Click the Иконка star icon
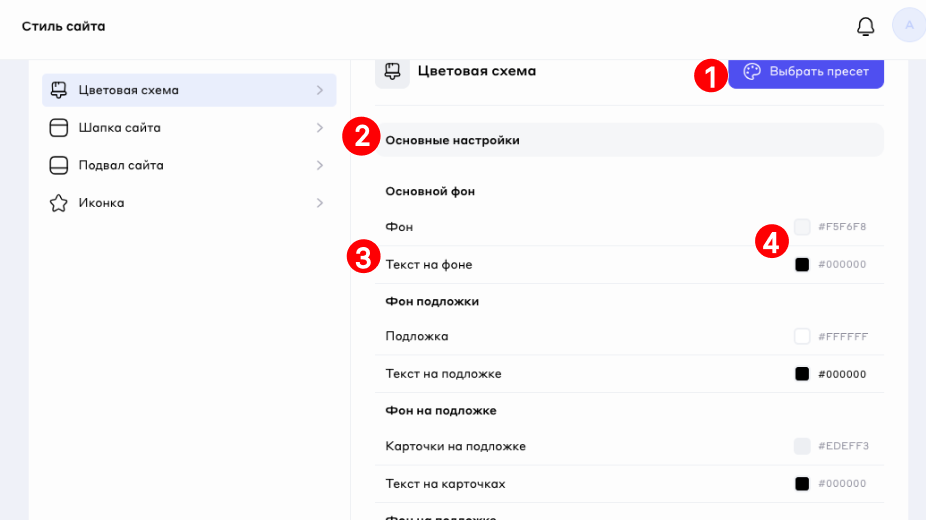 [x=59, y=203]
